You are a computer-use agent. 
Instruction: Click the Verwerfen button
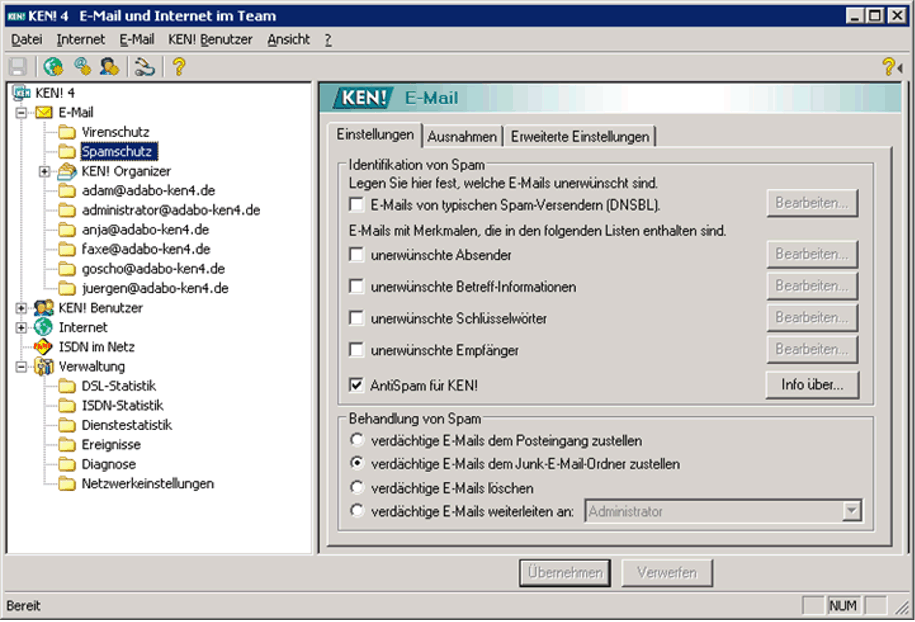coord(667,572)
